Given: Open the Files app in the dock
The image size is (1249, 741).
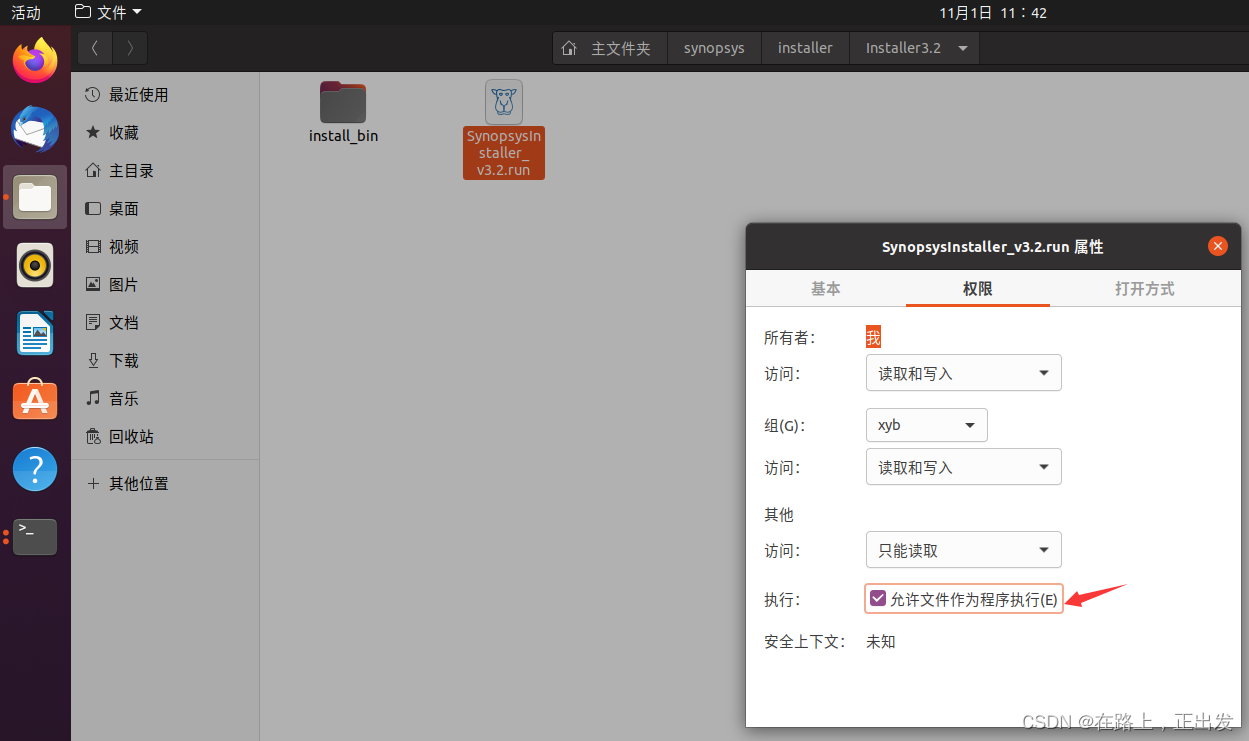Looking at the screenshot, I should [x=35, y=197].
